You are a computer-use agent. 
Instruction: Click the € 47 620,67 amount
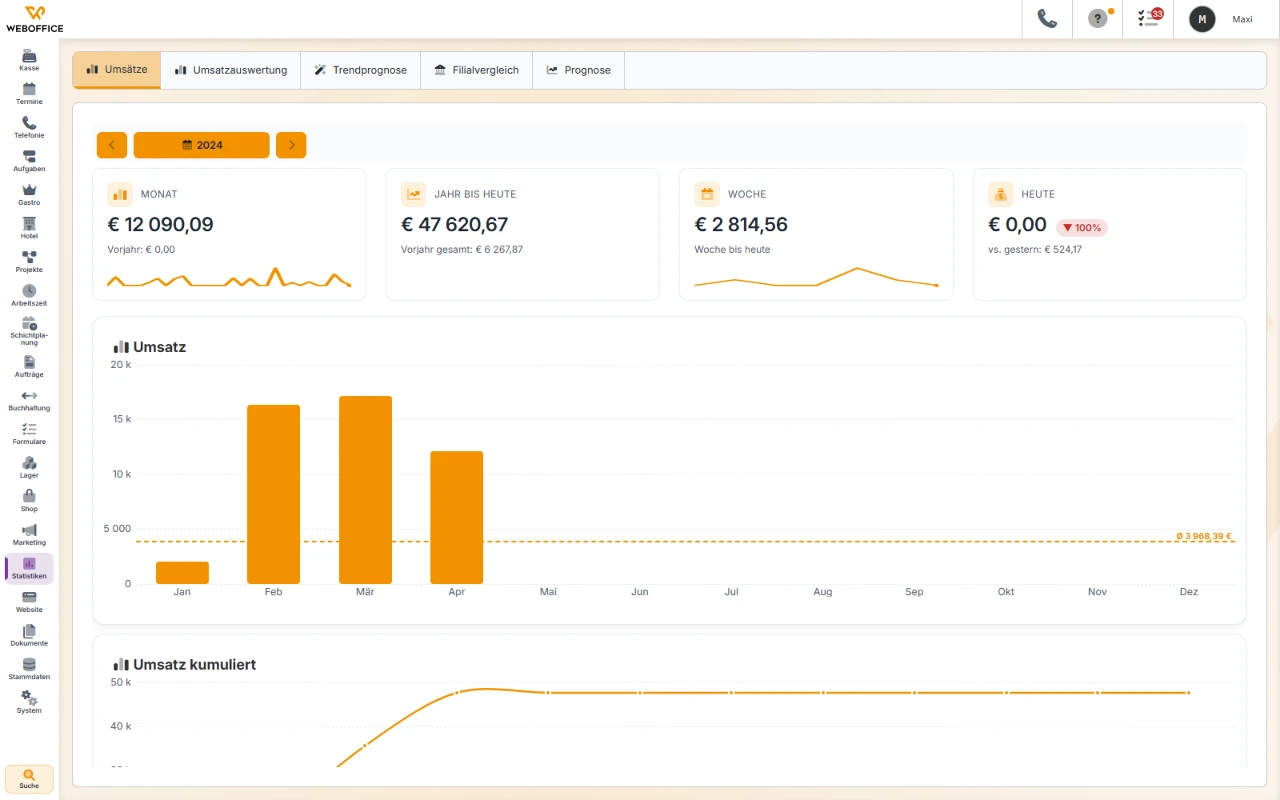coord(455,225)
